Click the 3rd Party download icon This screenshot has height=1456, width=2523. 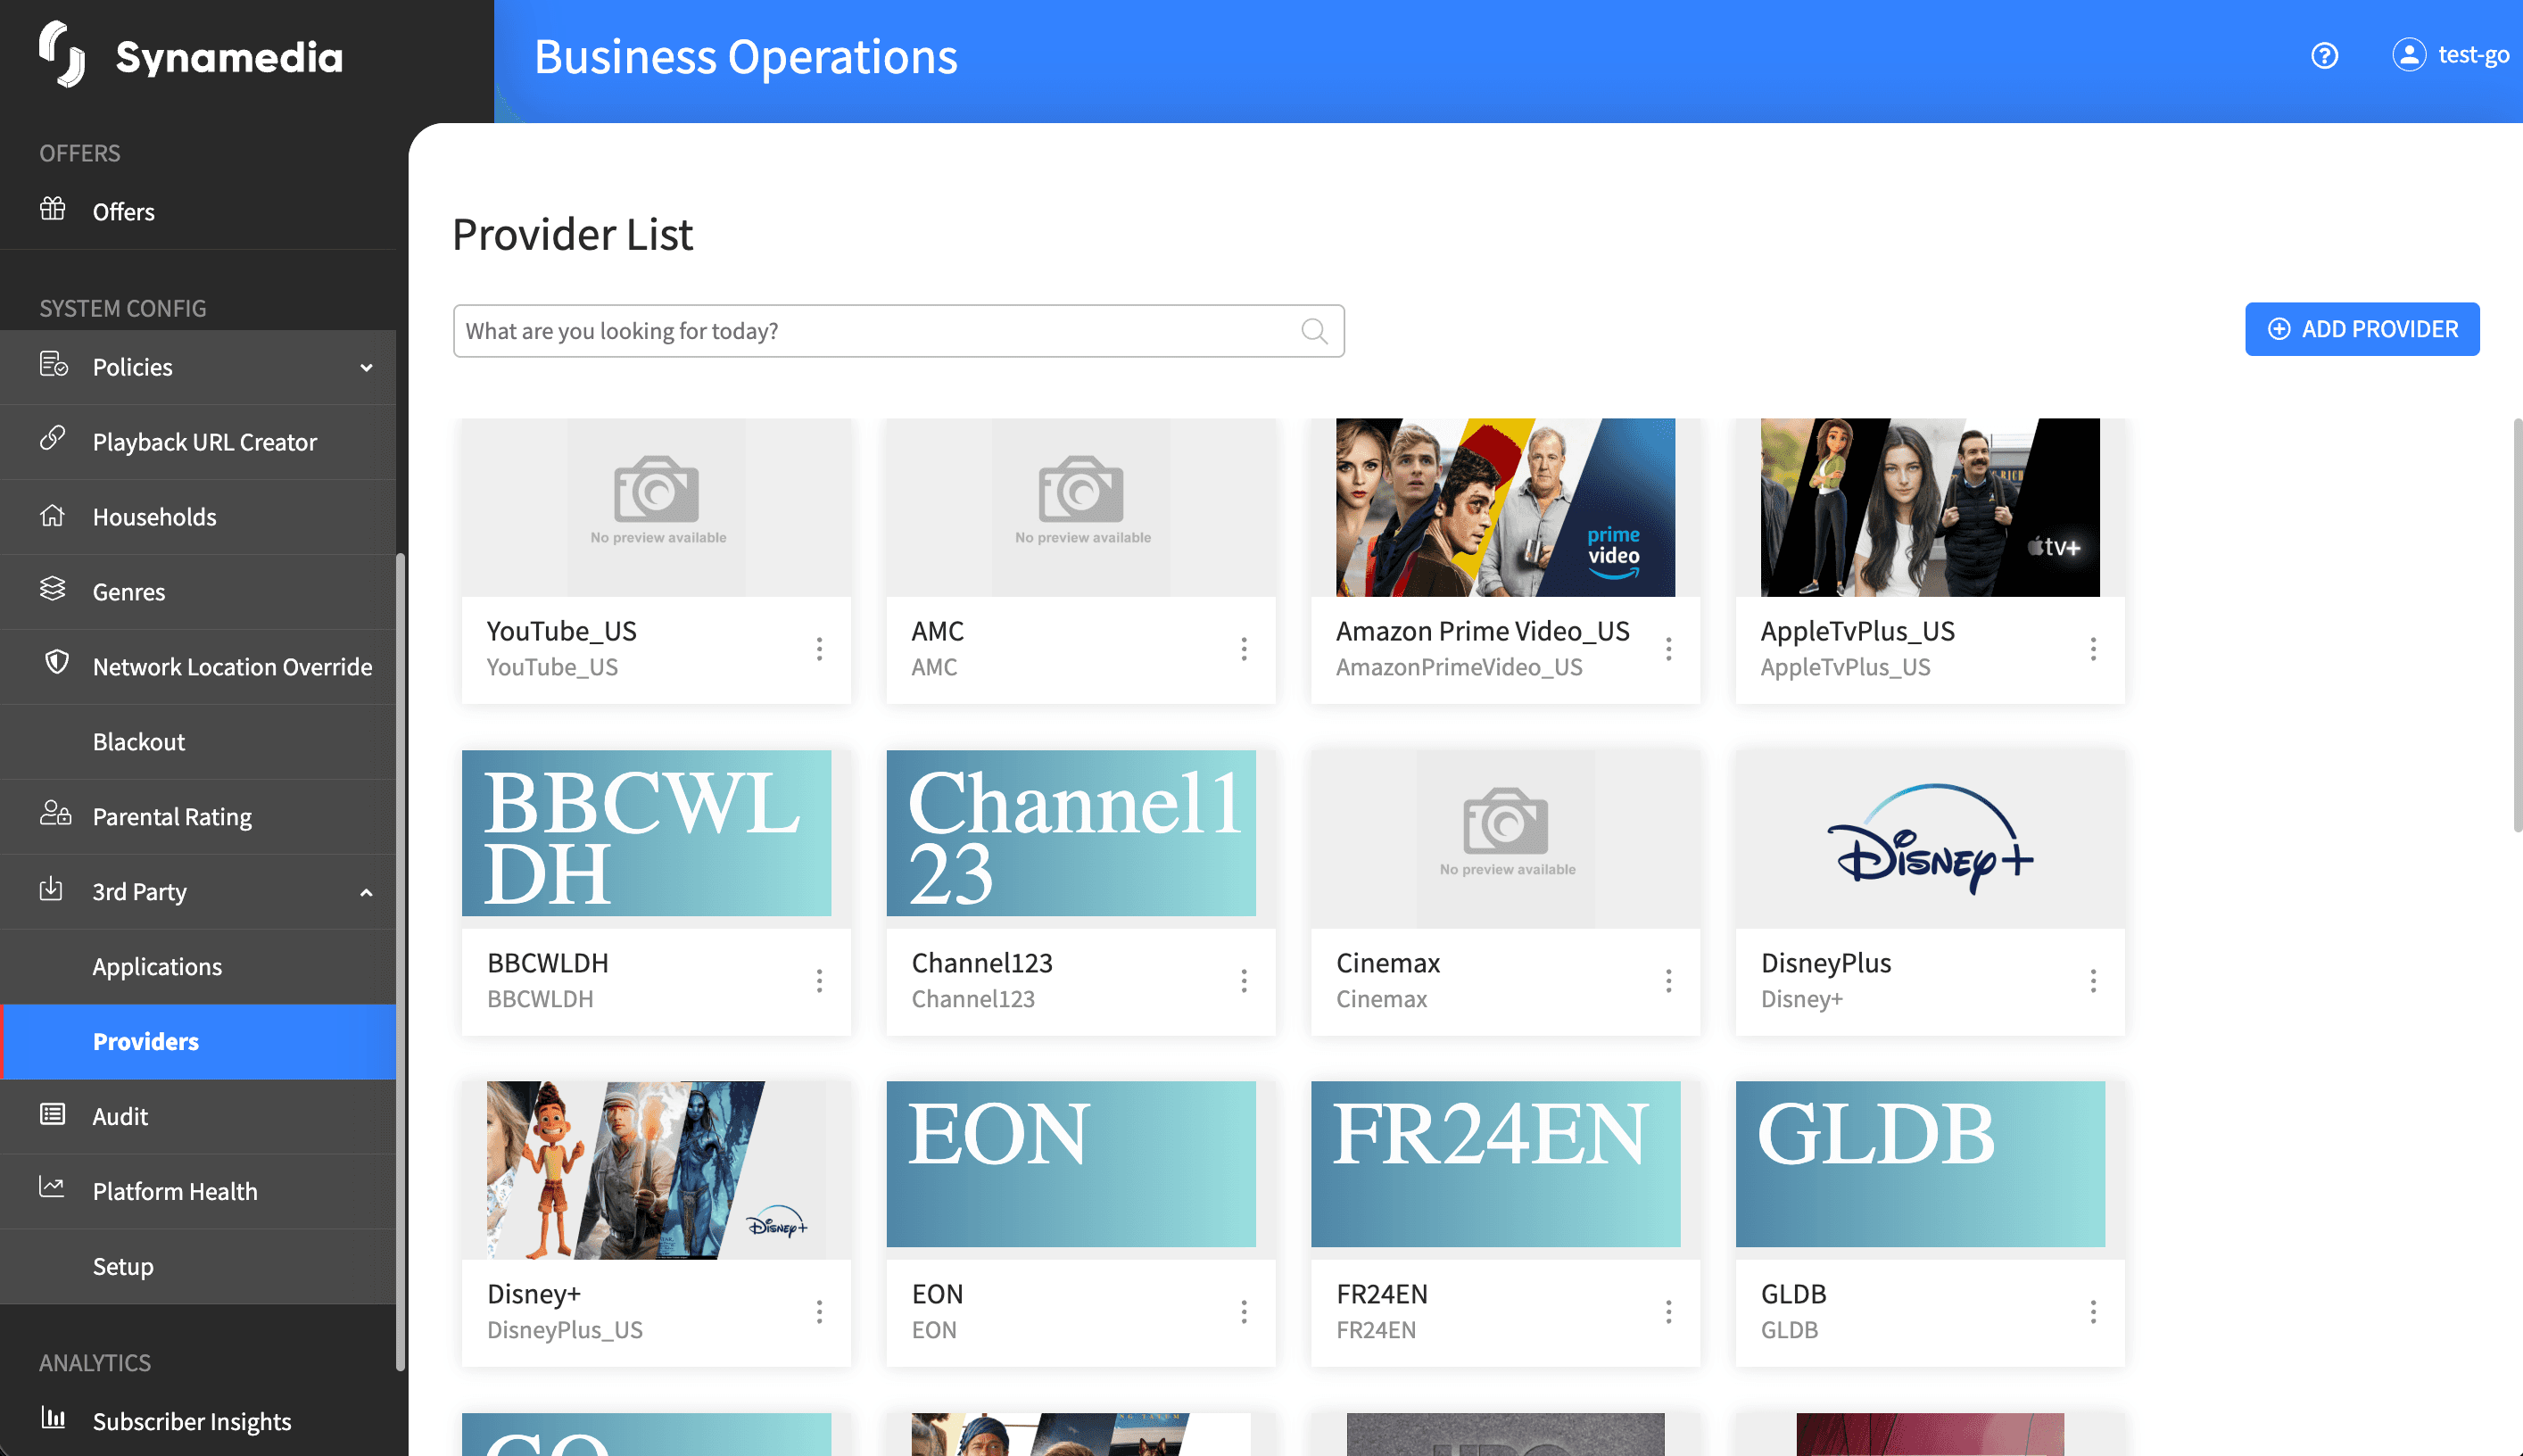(51, 888)
